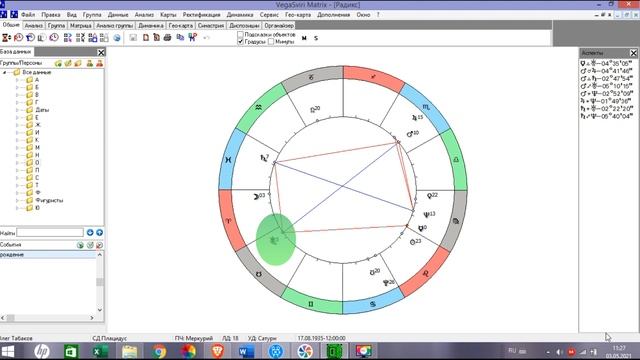
Task: Expand folder С in the tree
Action: point(17,178)
